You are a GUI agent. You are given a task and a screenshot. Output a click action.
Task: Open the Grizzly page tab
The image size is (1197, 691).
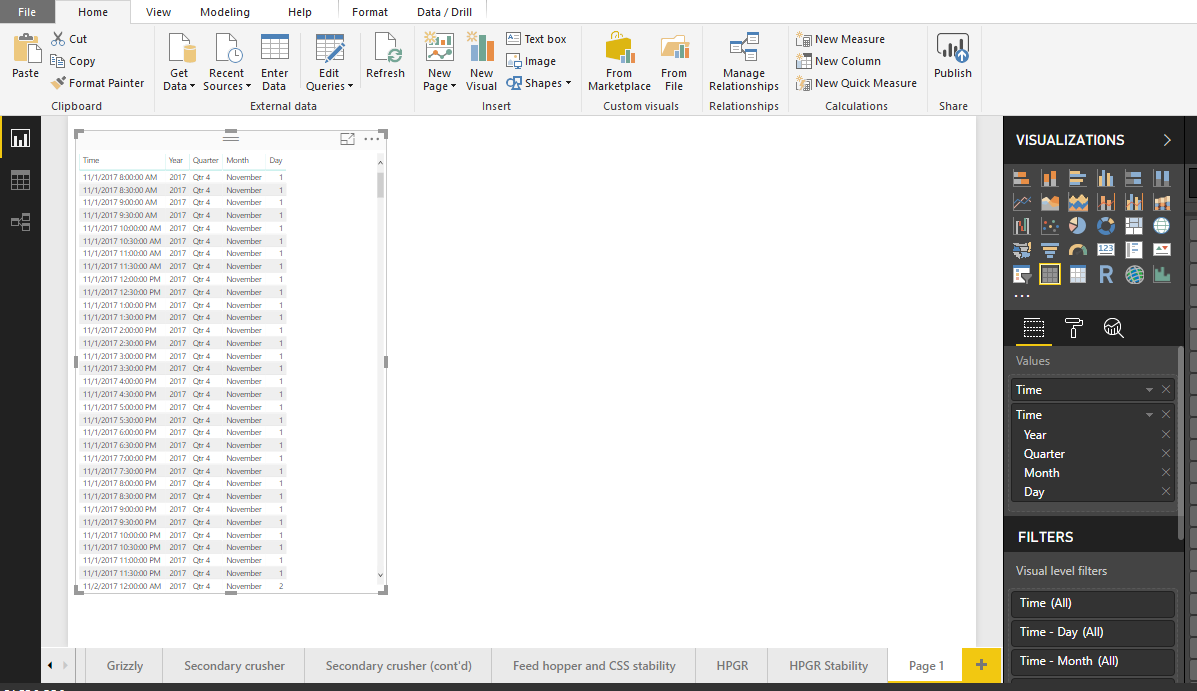pos(124,666)
